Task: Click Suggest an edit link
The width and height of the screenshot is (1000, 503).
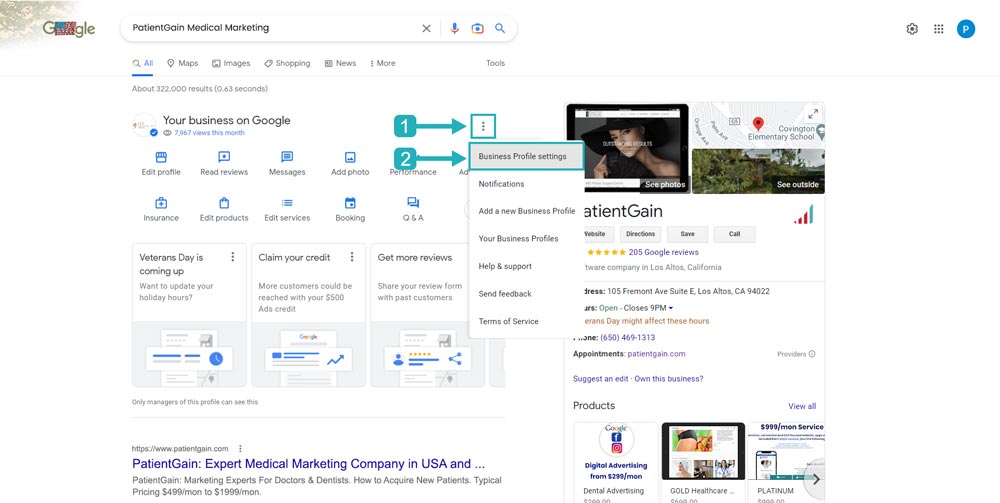Action: click(601, 379)
